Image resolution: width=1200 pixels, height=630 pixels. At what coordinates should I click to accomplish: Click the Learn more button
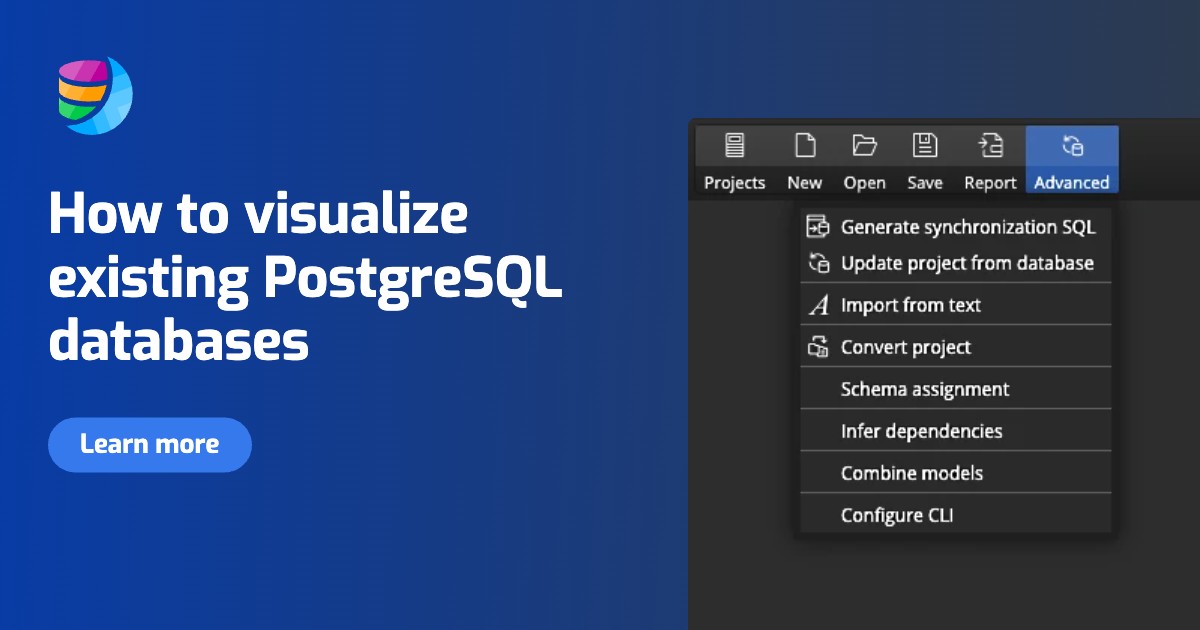(x=150, y=444)
